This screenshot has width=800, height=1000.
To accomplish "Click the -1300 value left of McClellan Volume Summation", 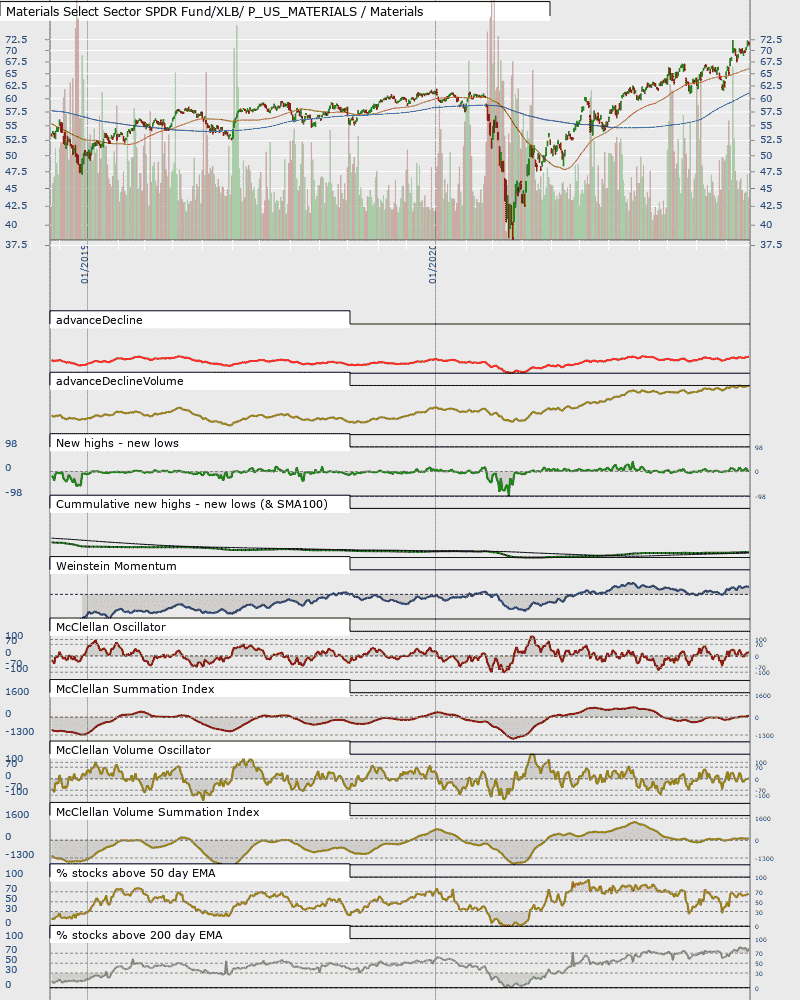I will (x=20, y=855).
